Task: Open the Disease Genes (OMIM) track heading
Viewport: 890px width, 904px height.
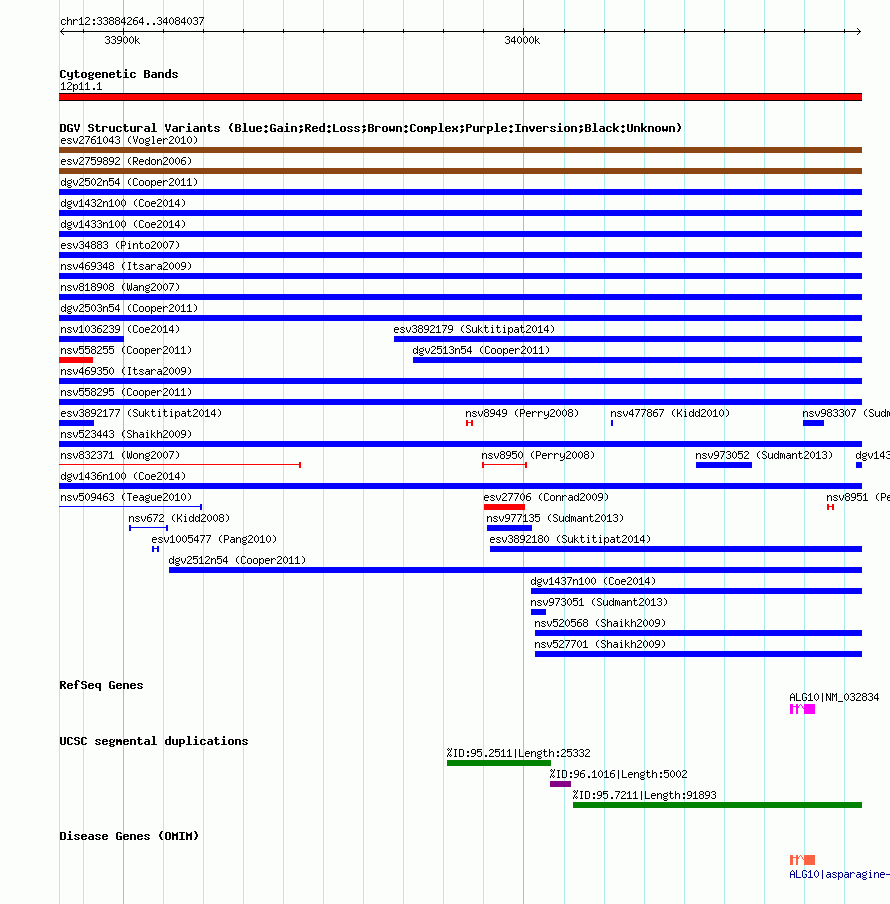Action: (129, 836)
